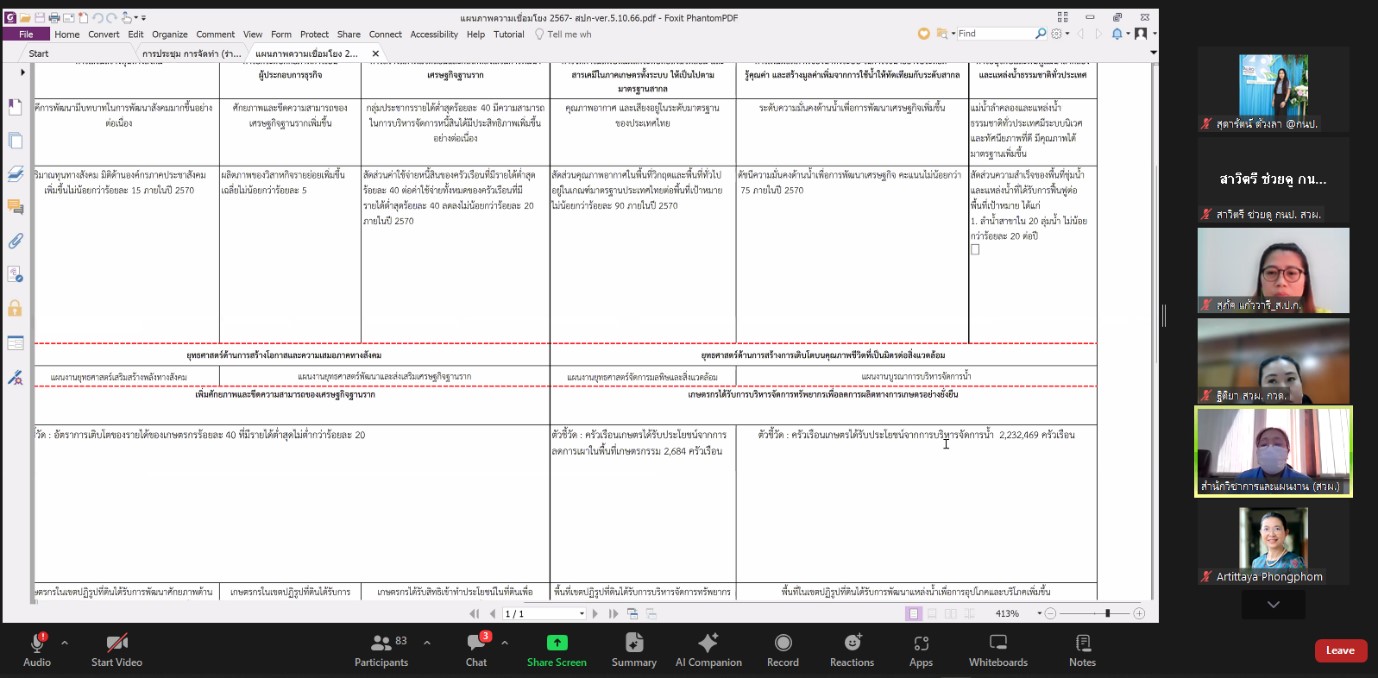
Task: Open the Zoom Summary button
Action: [634, 650]
